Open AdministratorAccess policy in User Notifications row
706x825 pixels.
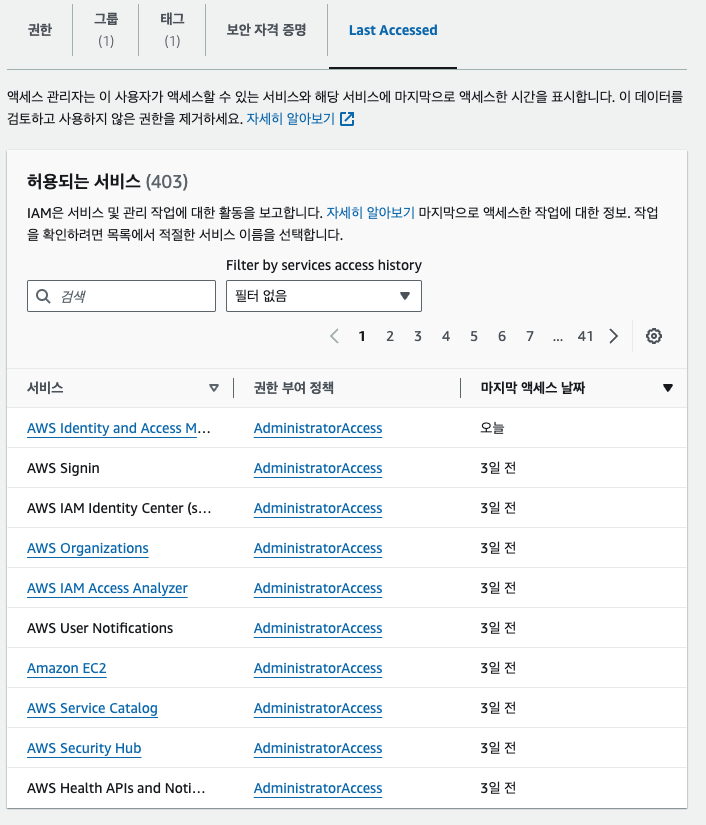[318, 628]
